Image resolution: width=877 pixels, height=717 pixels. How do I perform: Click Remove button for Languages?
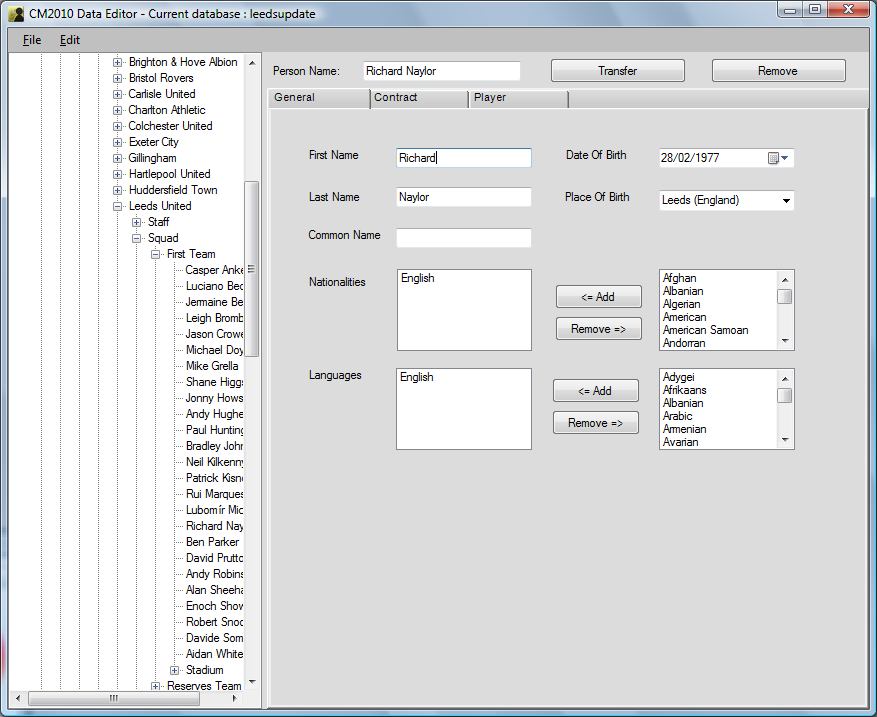coord(595,423)
